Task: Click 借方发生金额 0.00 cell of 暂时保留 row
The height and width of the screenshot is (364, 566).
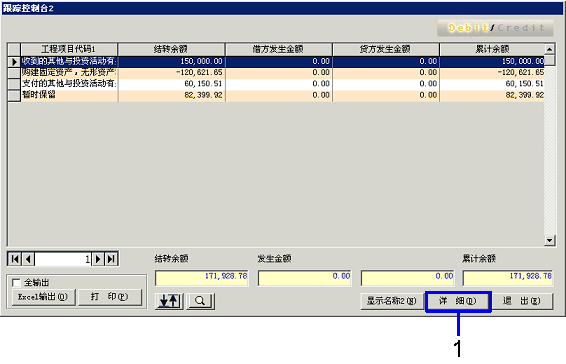Action: click(278, 95)
